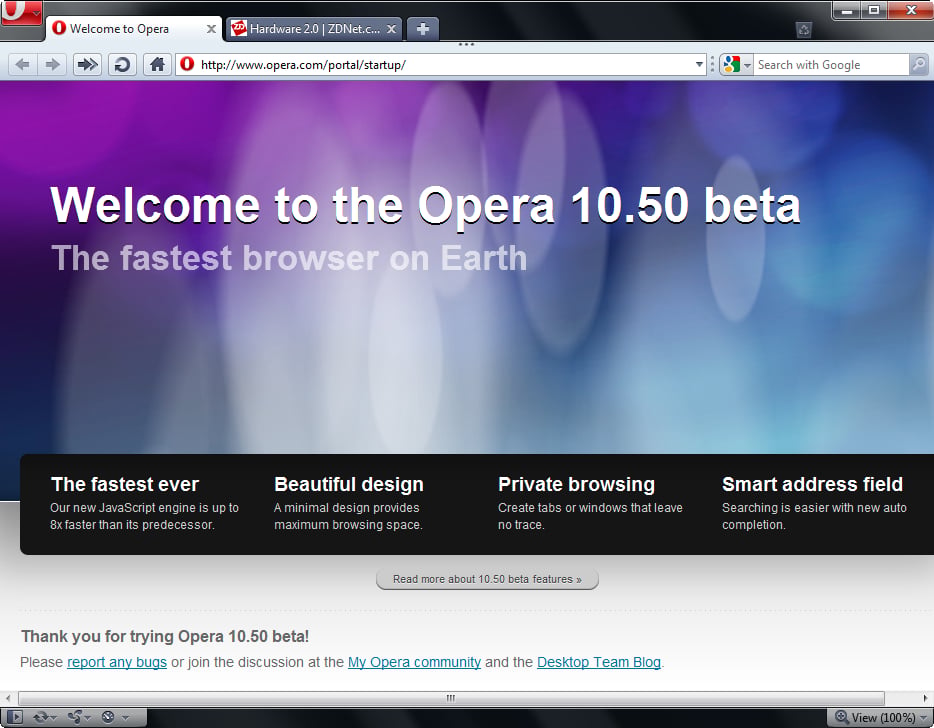The image size is (934, 728).
Task: Toggle the side panel from status bar
Action: click(15, 717)
